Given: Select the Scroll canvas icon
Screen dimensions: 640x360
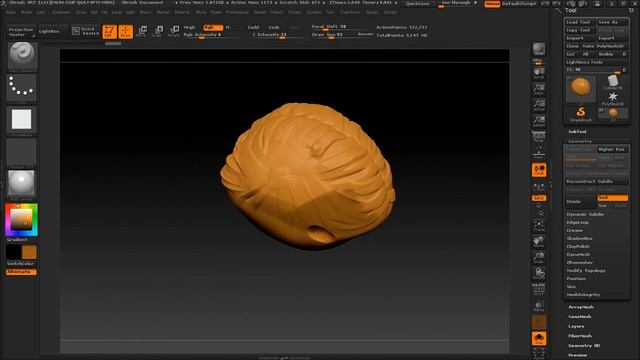Looking at the screenshot, I should tap(539, 73).
